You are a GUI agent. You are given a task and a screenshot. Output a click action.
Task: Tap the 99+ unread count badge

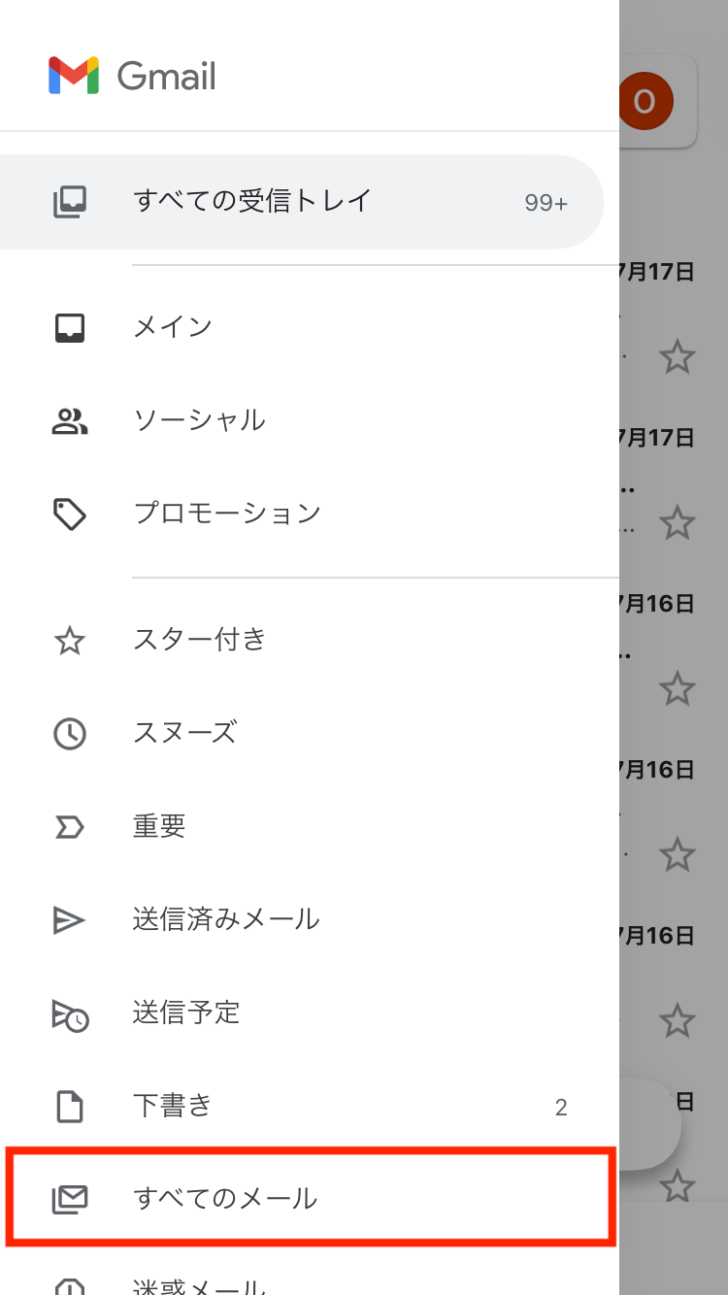tap(546, 203)
